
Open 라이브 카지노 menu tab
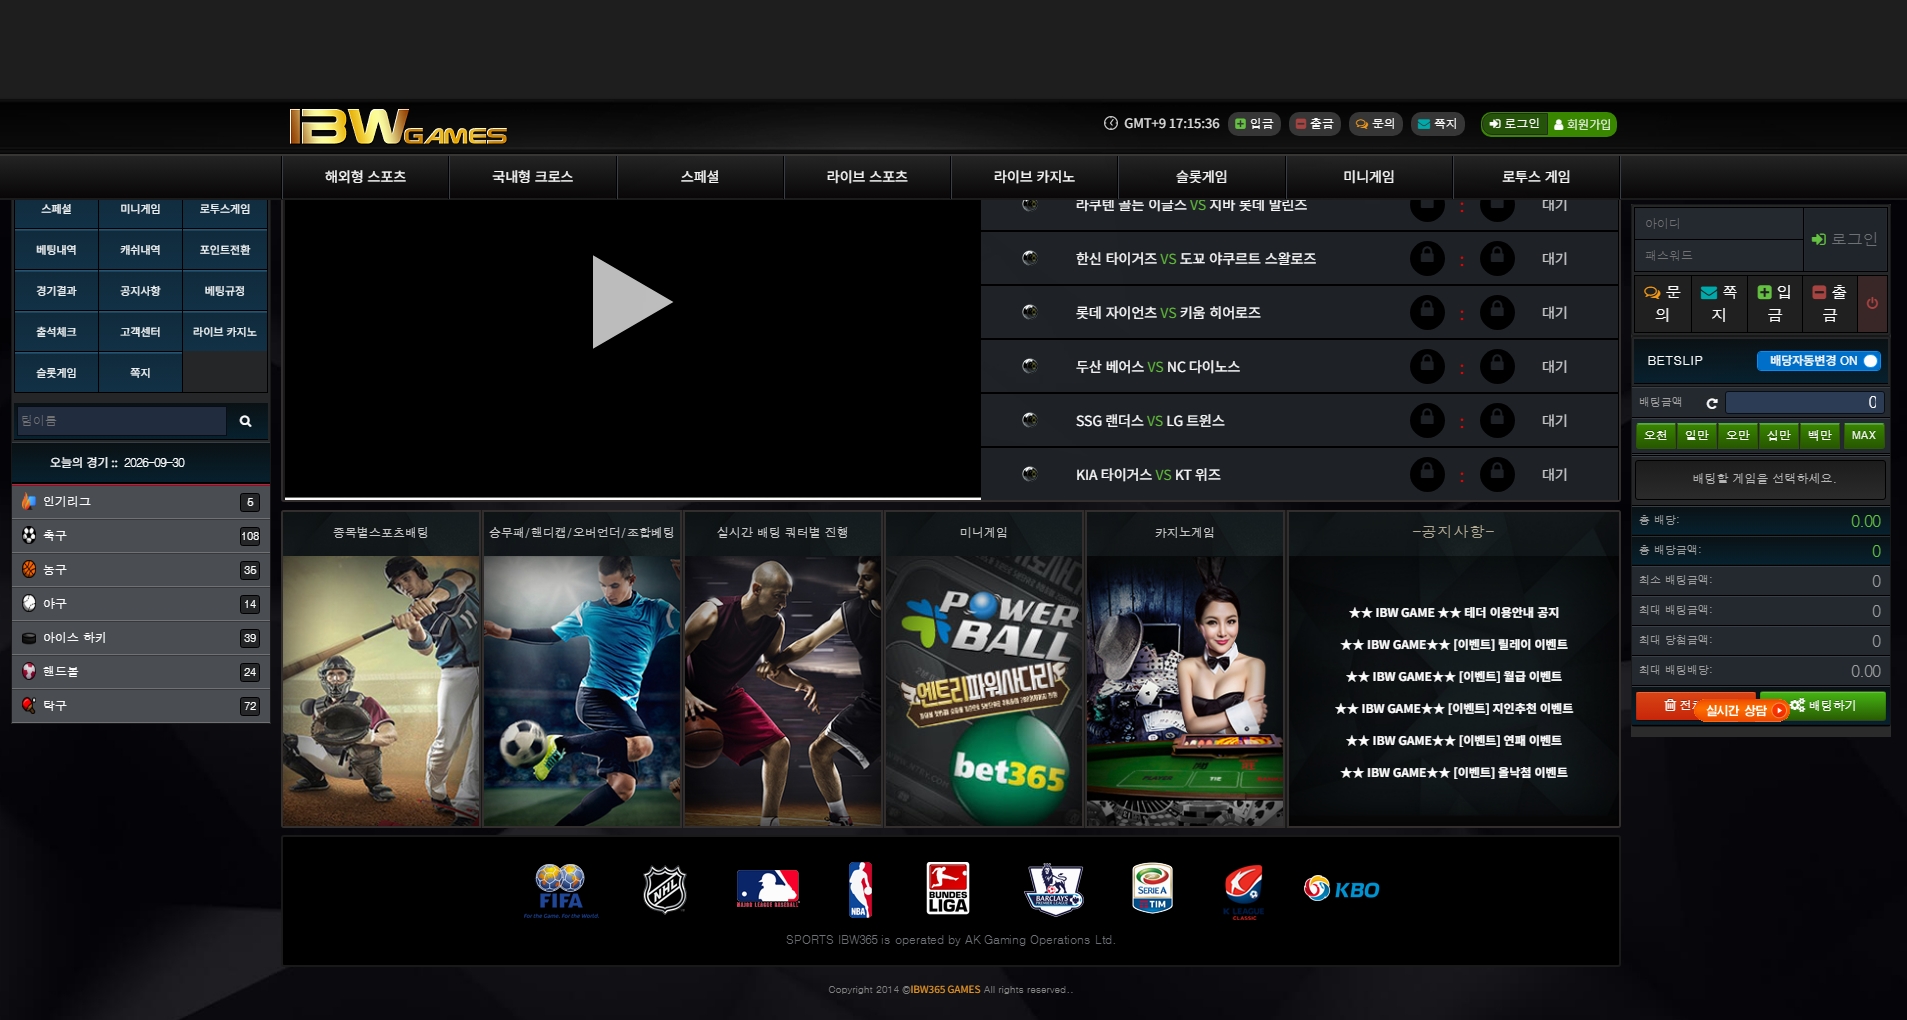coord(1034,177)
